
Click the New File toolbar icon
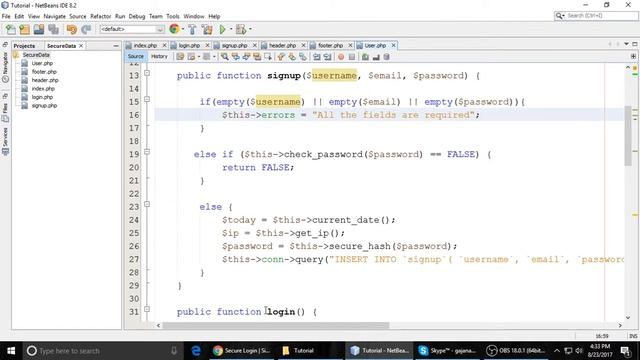click(x=11, y=29)
